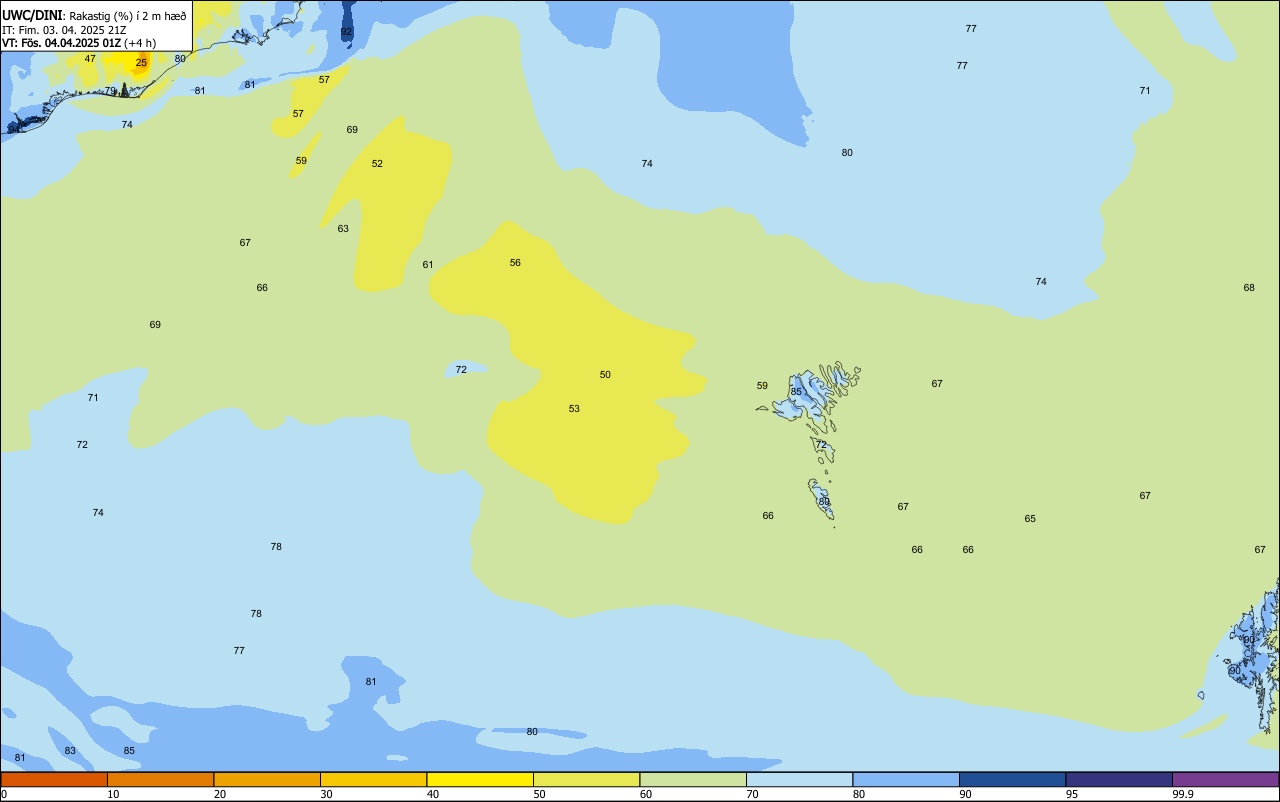1280x802 pixels.
Task: Click the map value 56
Action: pyautogui.click(x=515, y=263)
